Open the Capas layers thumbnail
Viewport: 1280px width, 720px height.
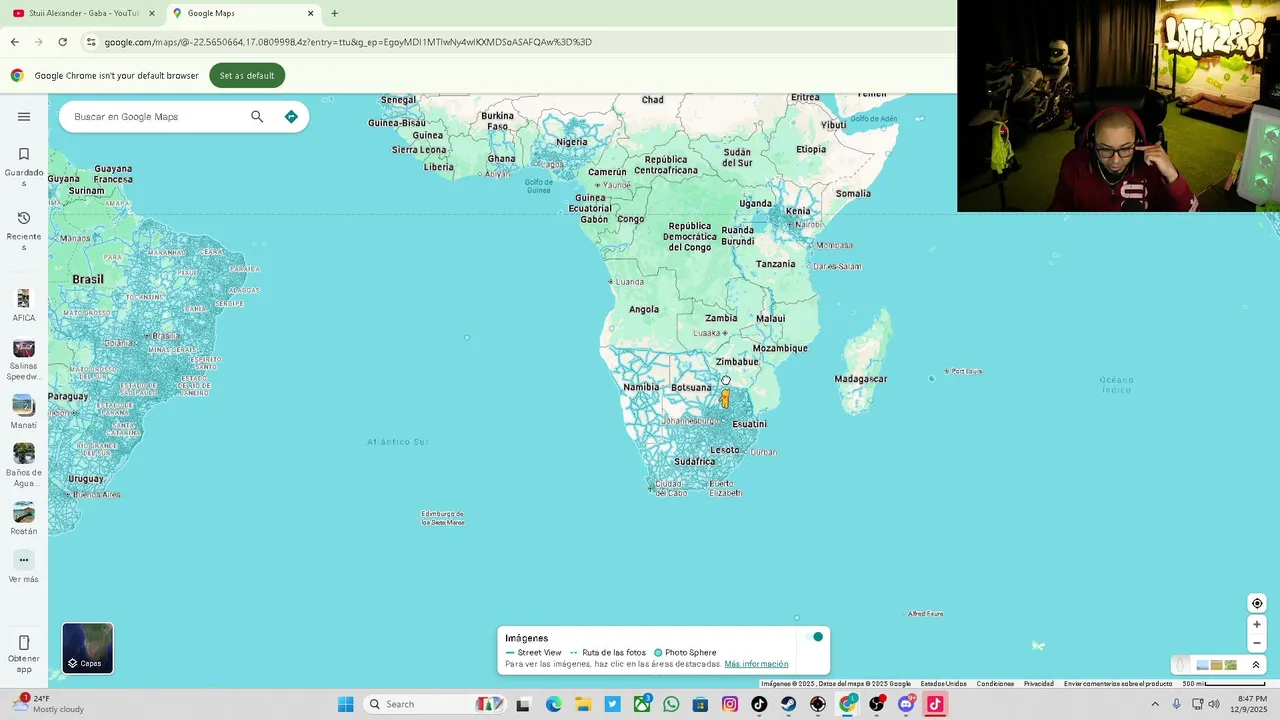point(88,648)
